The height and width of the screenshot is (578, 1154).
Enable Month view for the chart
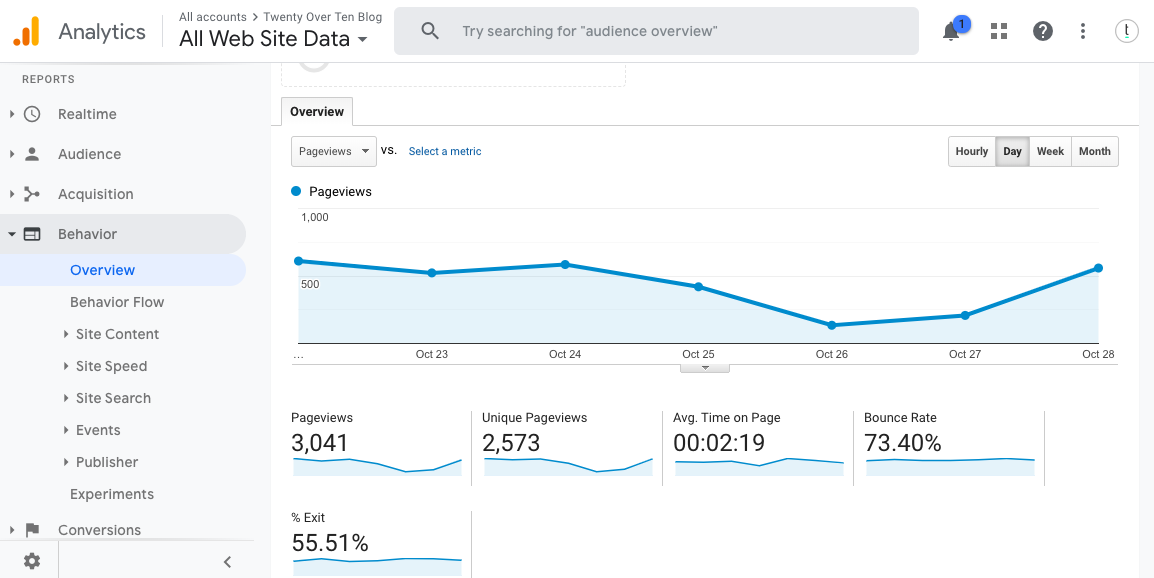pyautogui.click(x=1094, y=151)
